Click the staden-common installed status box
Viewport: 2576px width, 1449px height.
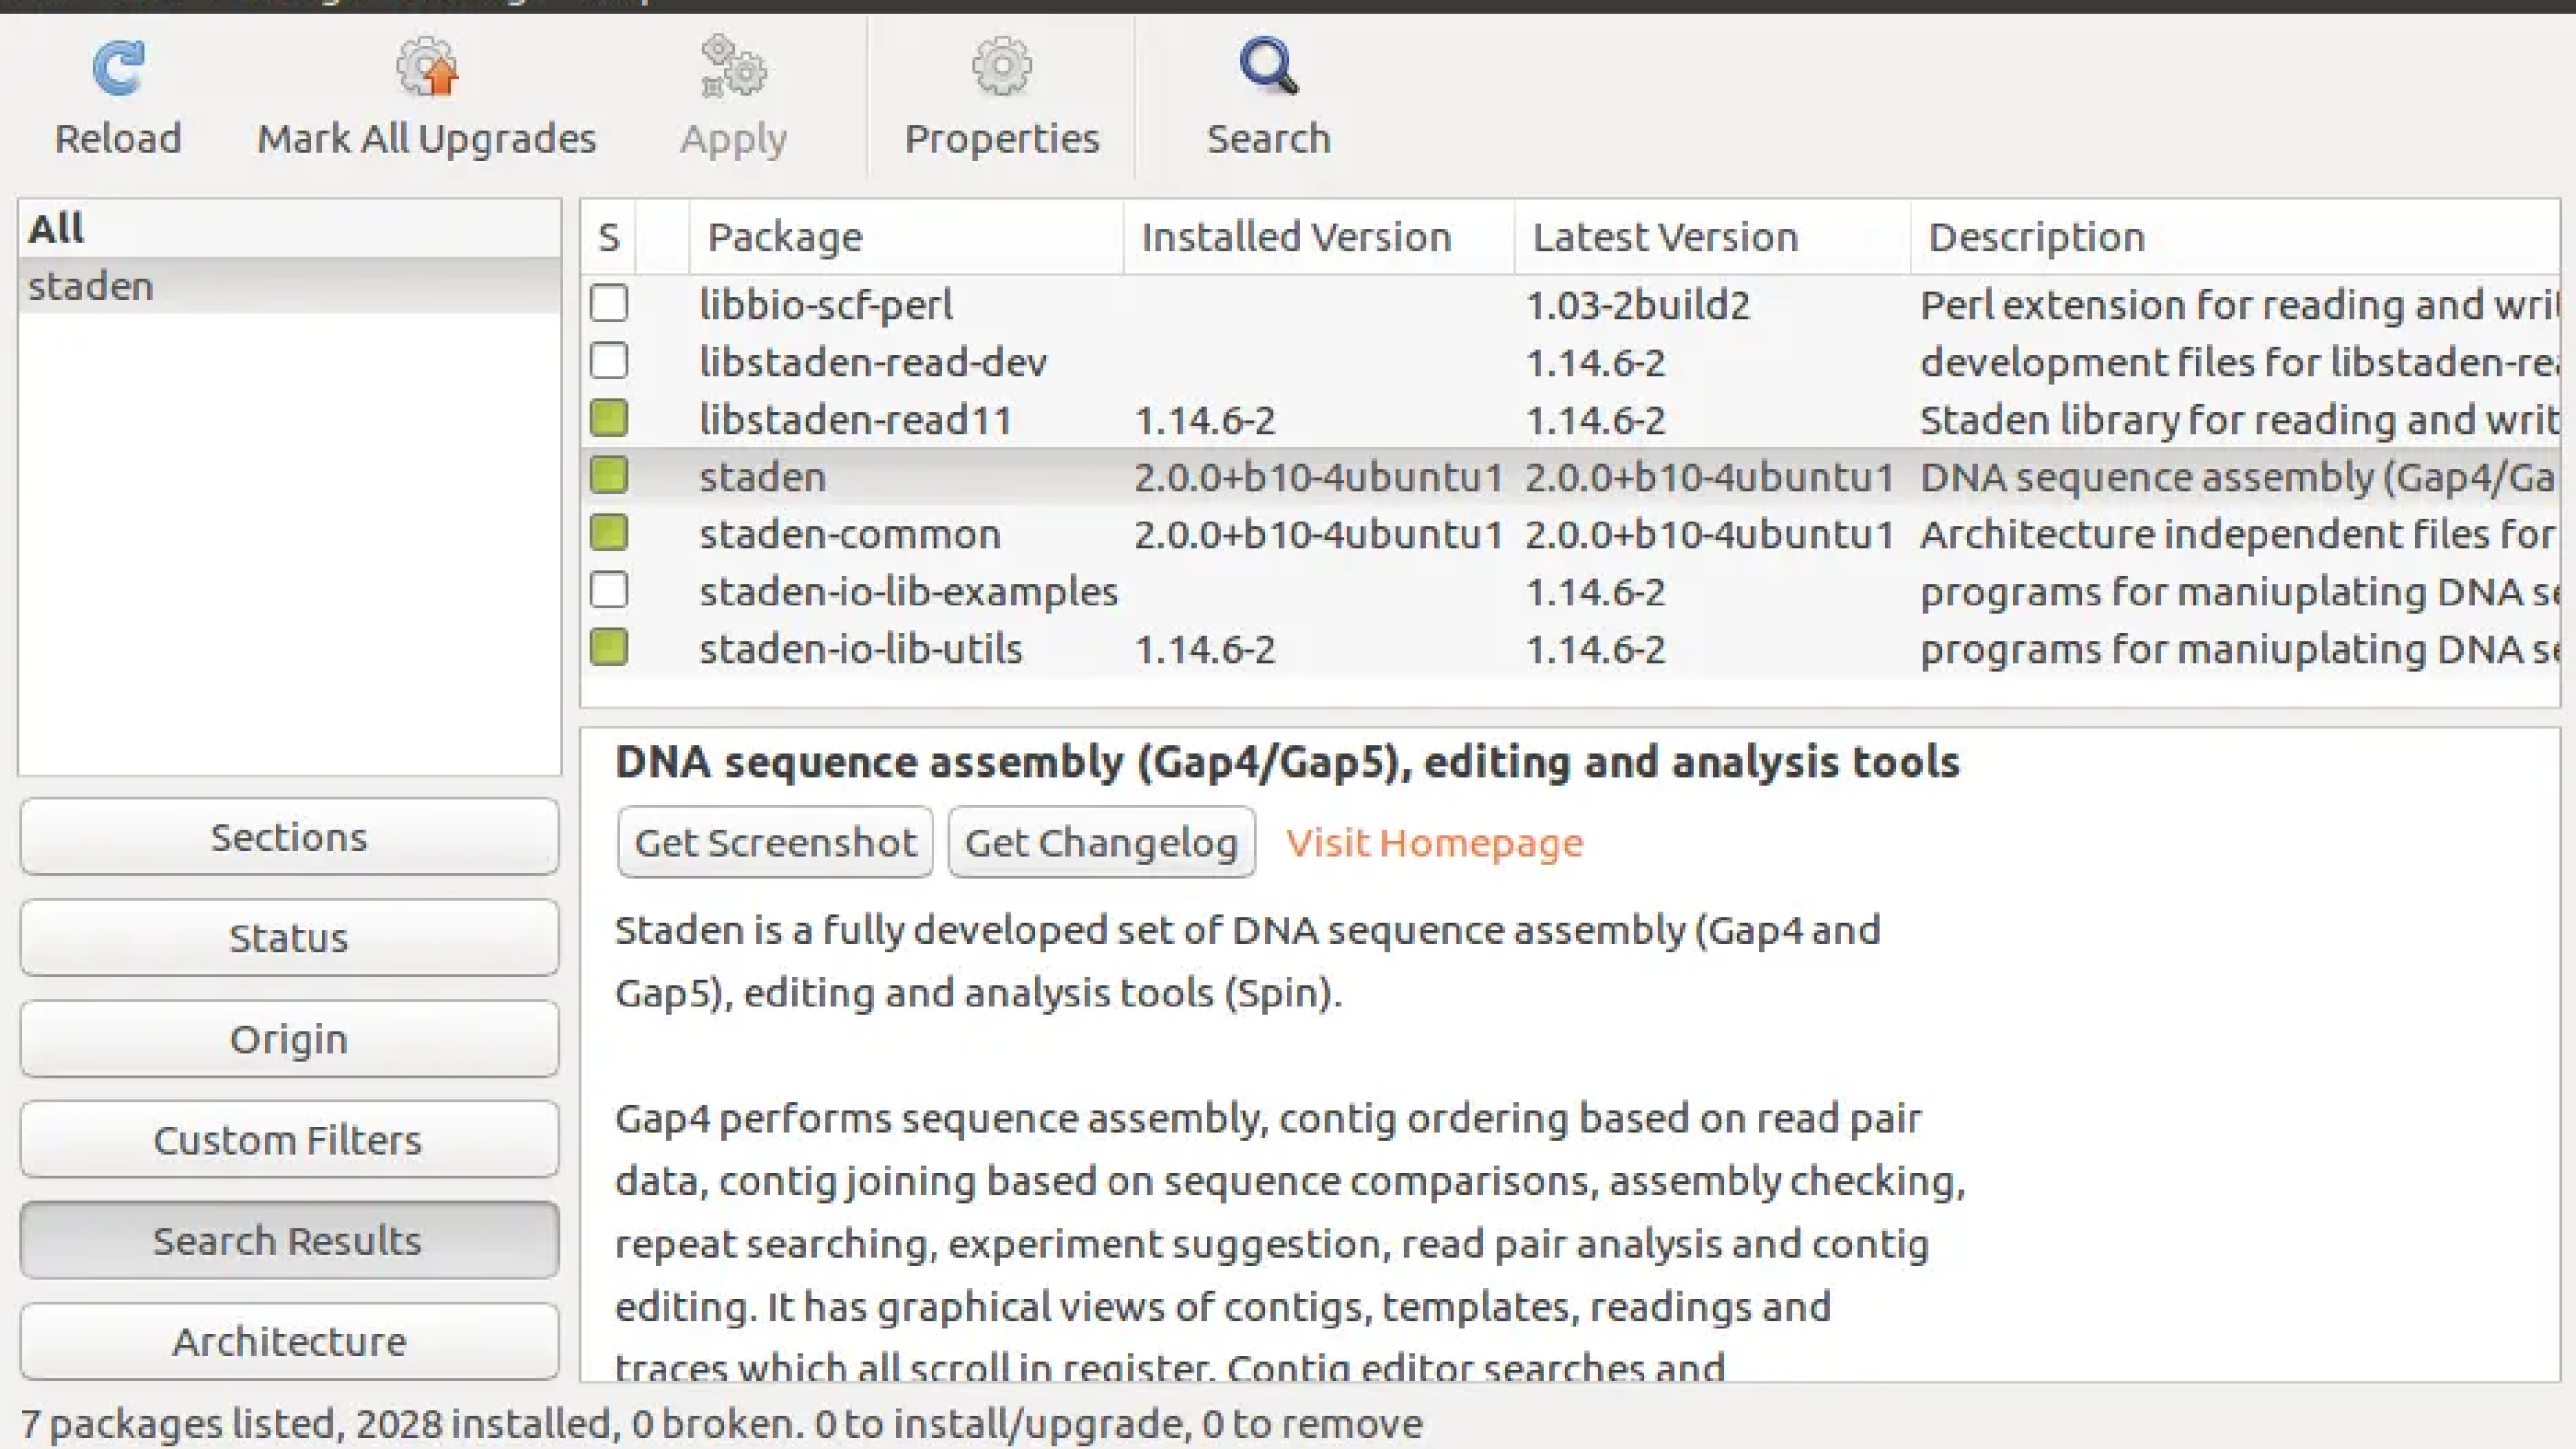[x=609, y=533]
